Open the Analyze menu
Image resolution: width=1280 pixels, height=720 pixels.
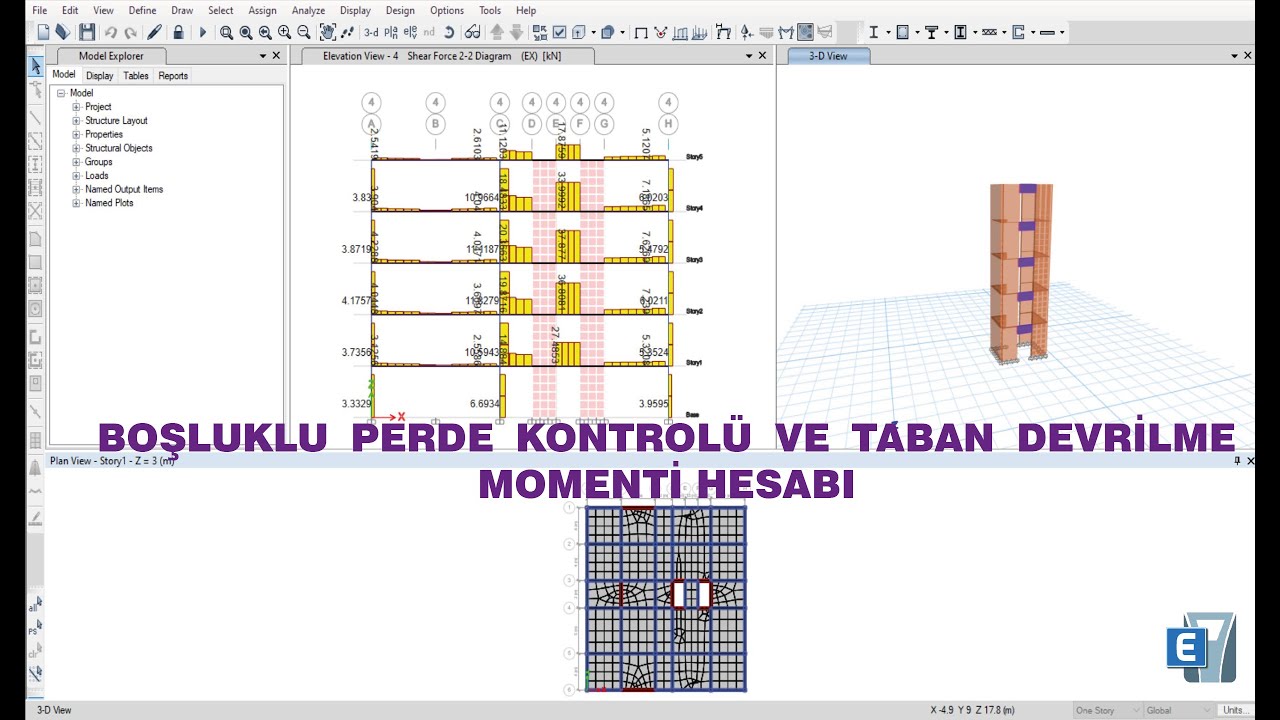tap(308, 10)
